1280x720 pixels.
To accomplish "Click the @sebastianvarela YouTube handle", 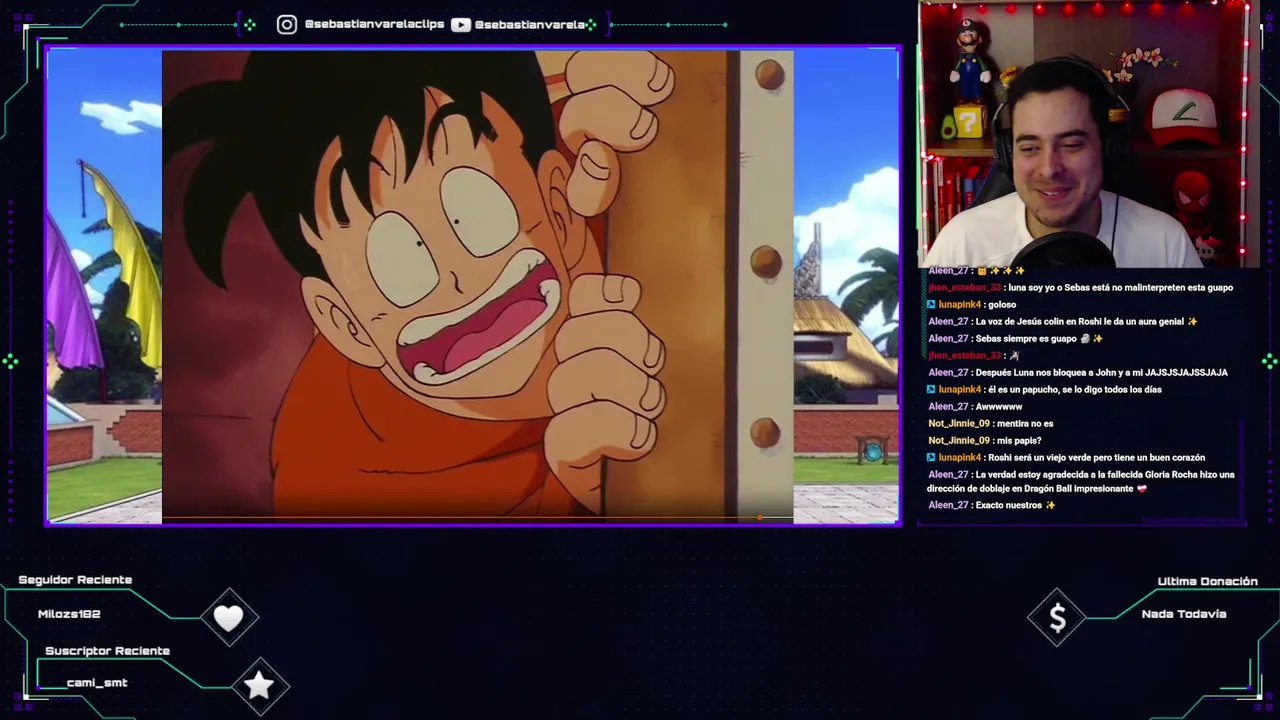I will point(530,25).
